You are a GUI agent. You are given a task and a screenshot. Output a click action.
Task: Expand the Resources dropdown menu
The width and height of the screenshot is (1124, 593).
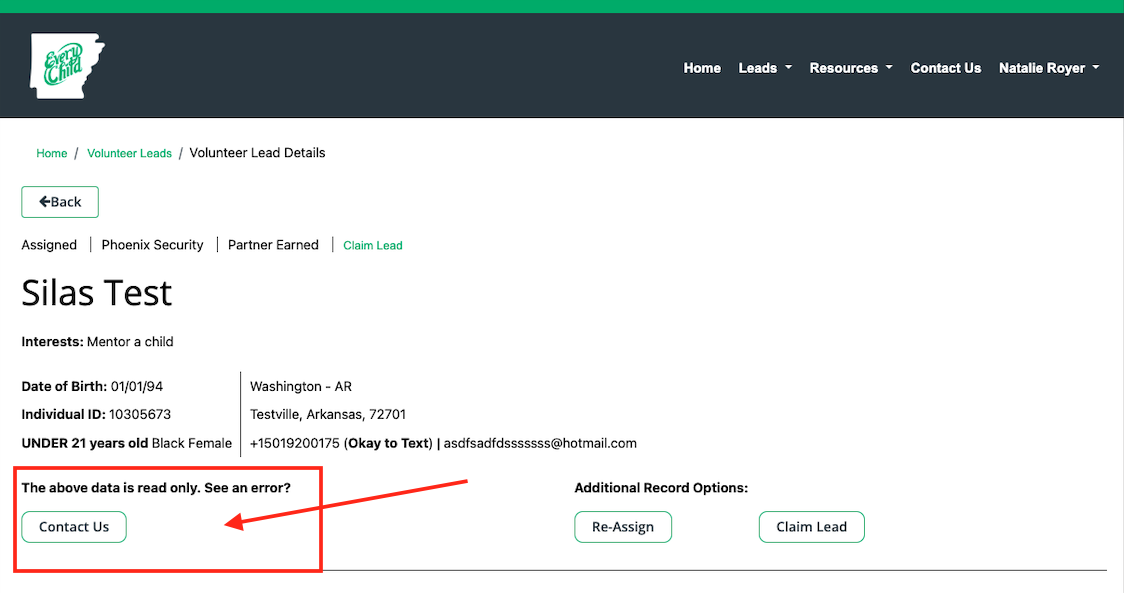click(x=851, y=68)
